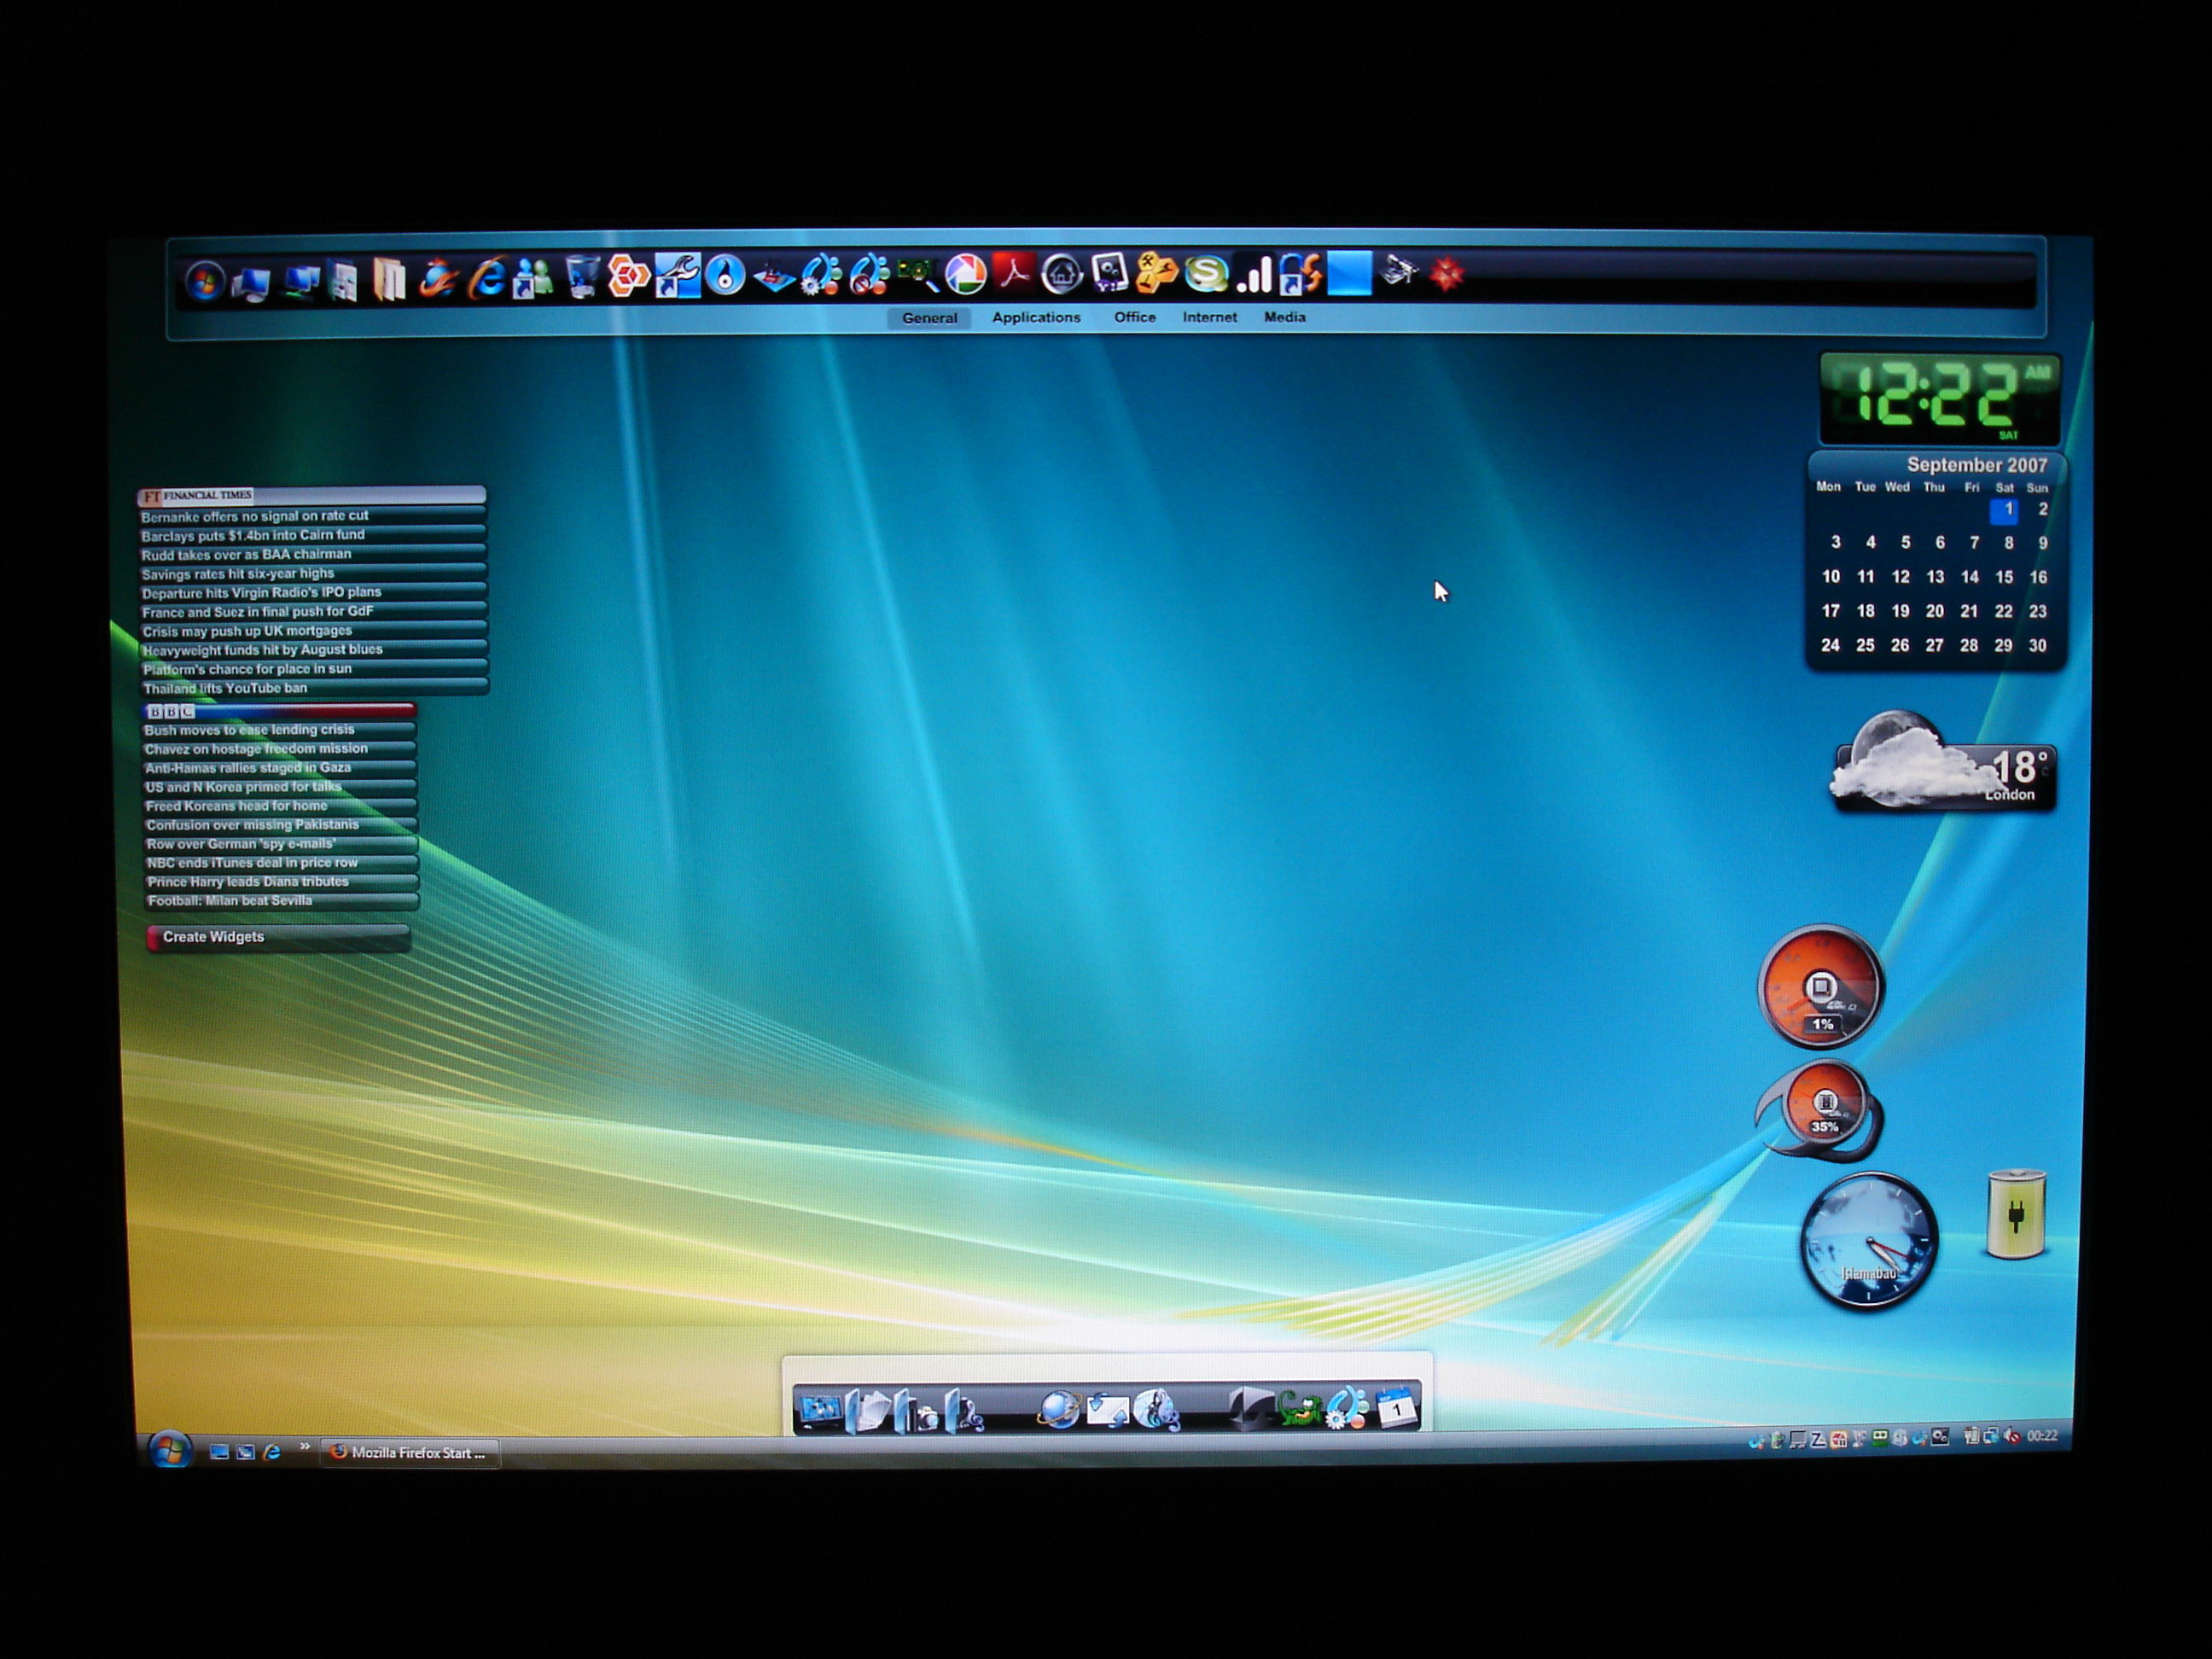This screenshot has width=2212, height=1659.
Task: Open the calendar icon in bottom dock
Action: pos(1396,1408)
